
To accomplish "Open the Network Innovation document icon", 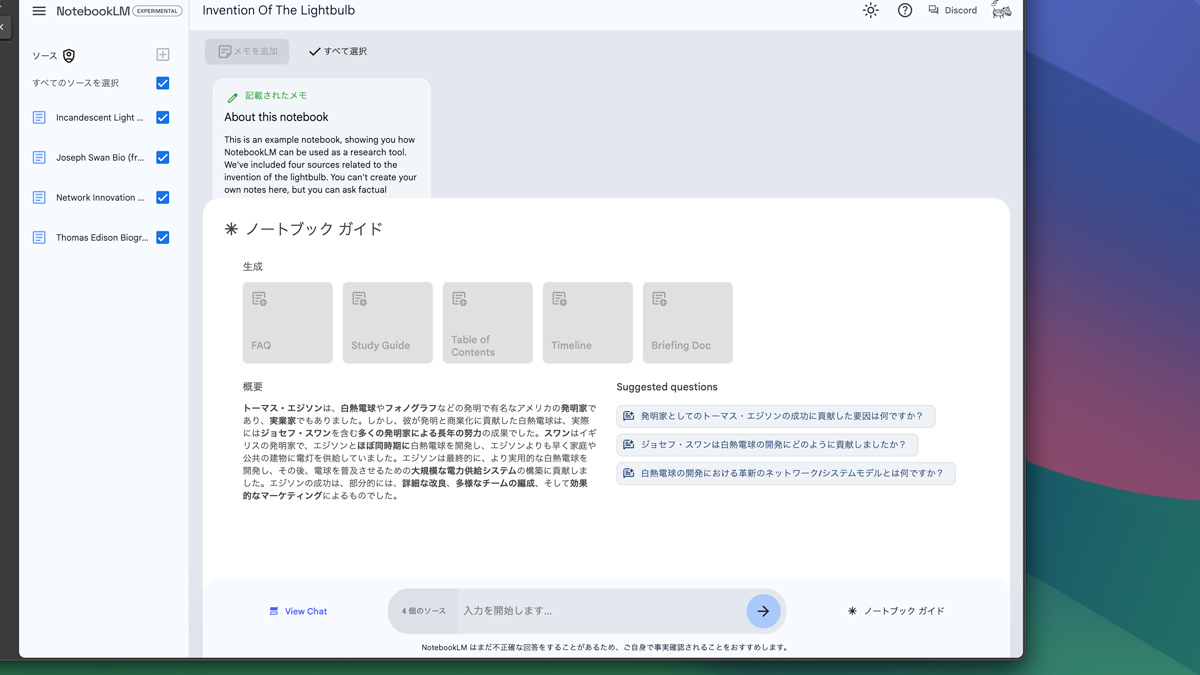I will point(39,197).
